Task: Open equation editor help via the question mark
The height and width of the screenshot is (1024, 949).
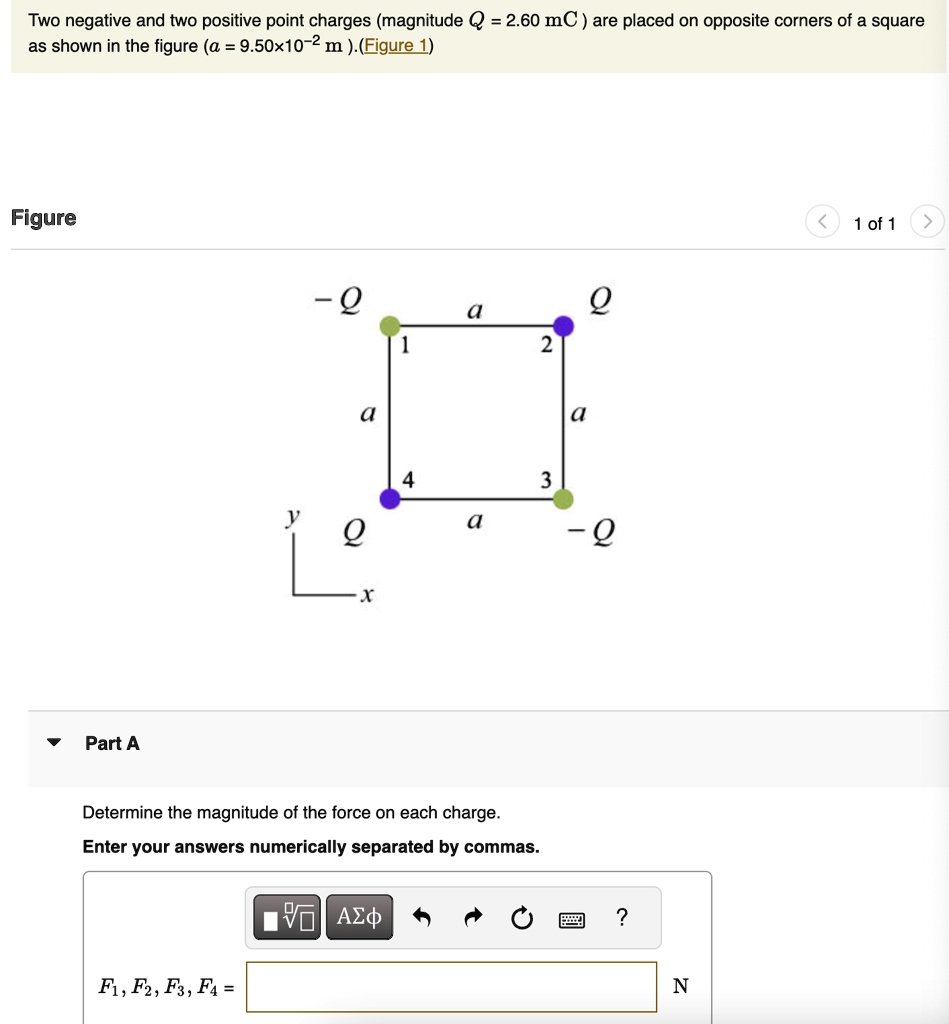Action: 622,916
